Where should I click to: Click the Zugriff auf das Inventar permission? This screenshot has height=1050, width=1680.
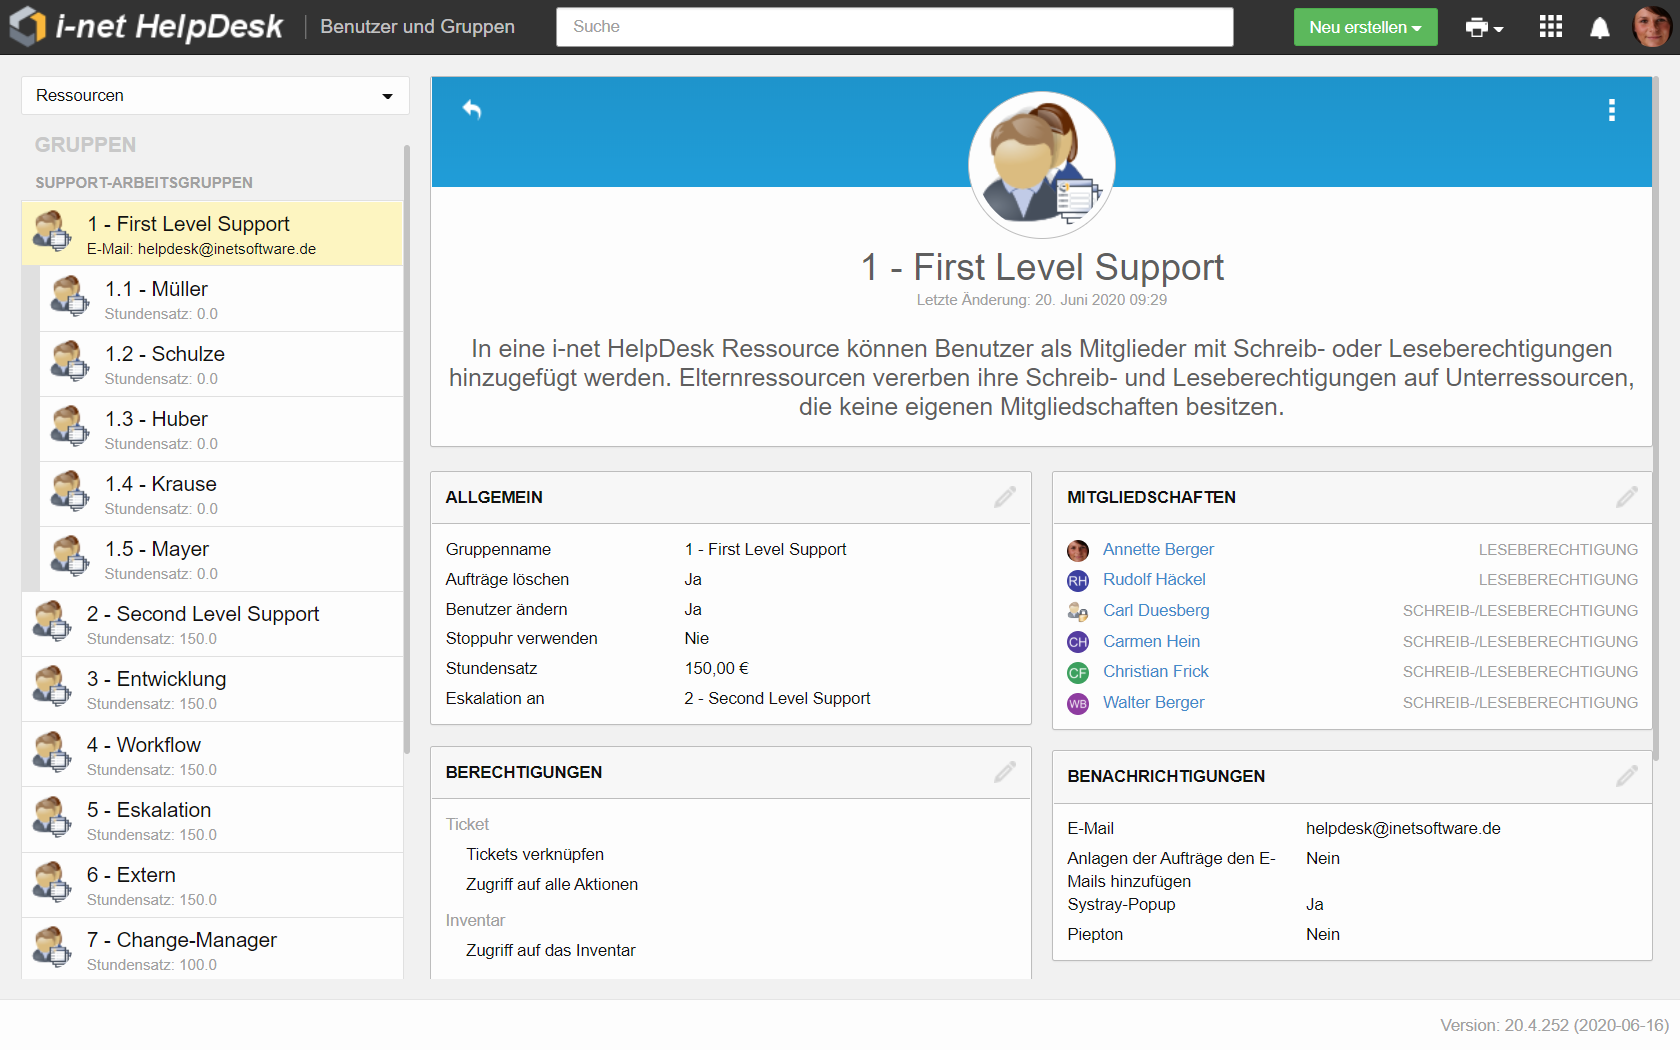tap(551, 950)
